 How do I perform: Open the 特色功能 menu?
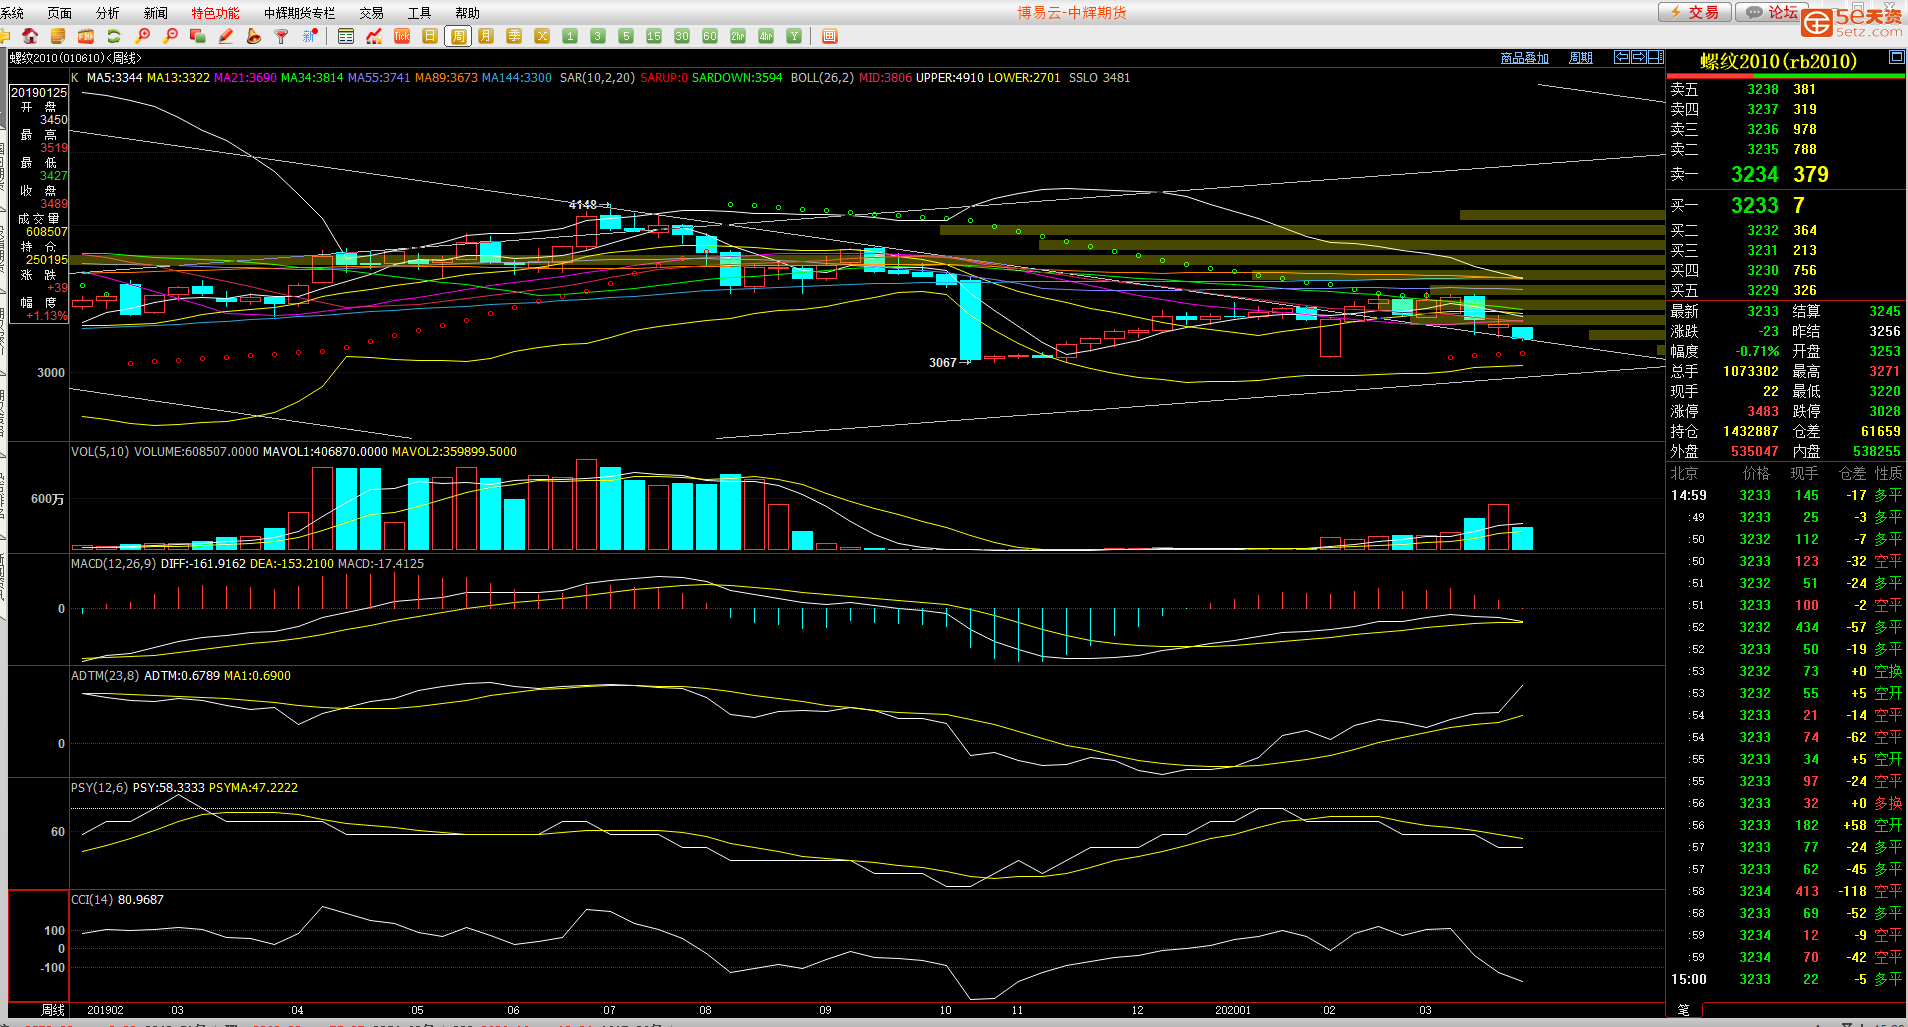(x=215, y=13)
